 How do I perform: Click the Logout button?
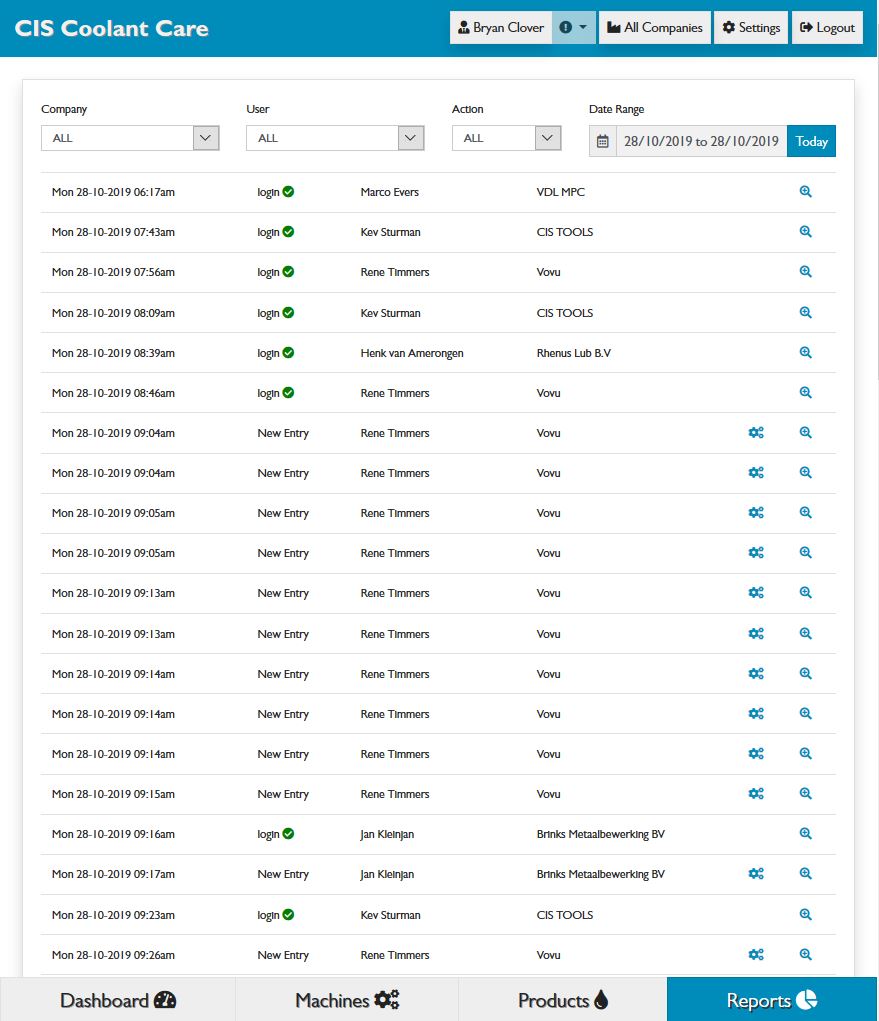(x=827, y=28)
